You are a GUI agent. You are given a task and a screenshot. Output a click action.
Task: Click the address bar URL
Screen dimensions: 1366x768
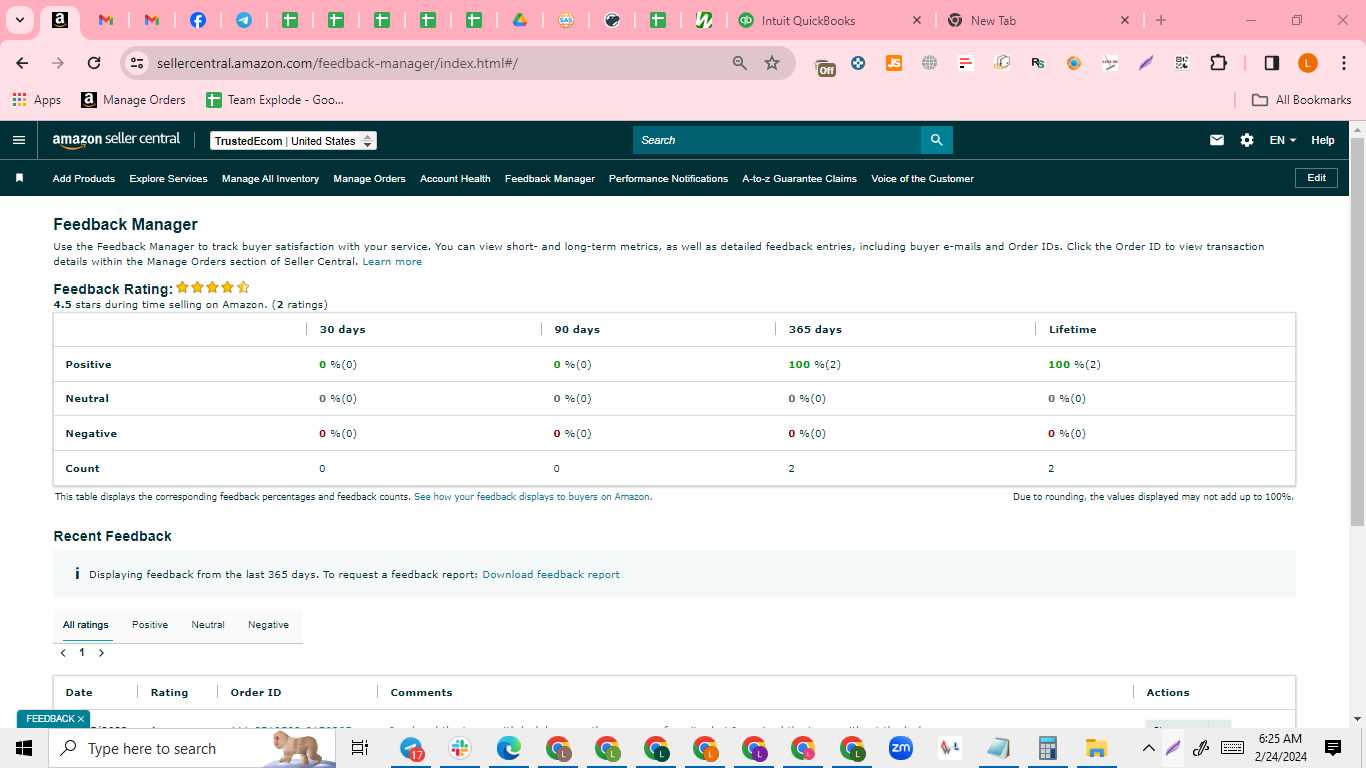337,63
